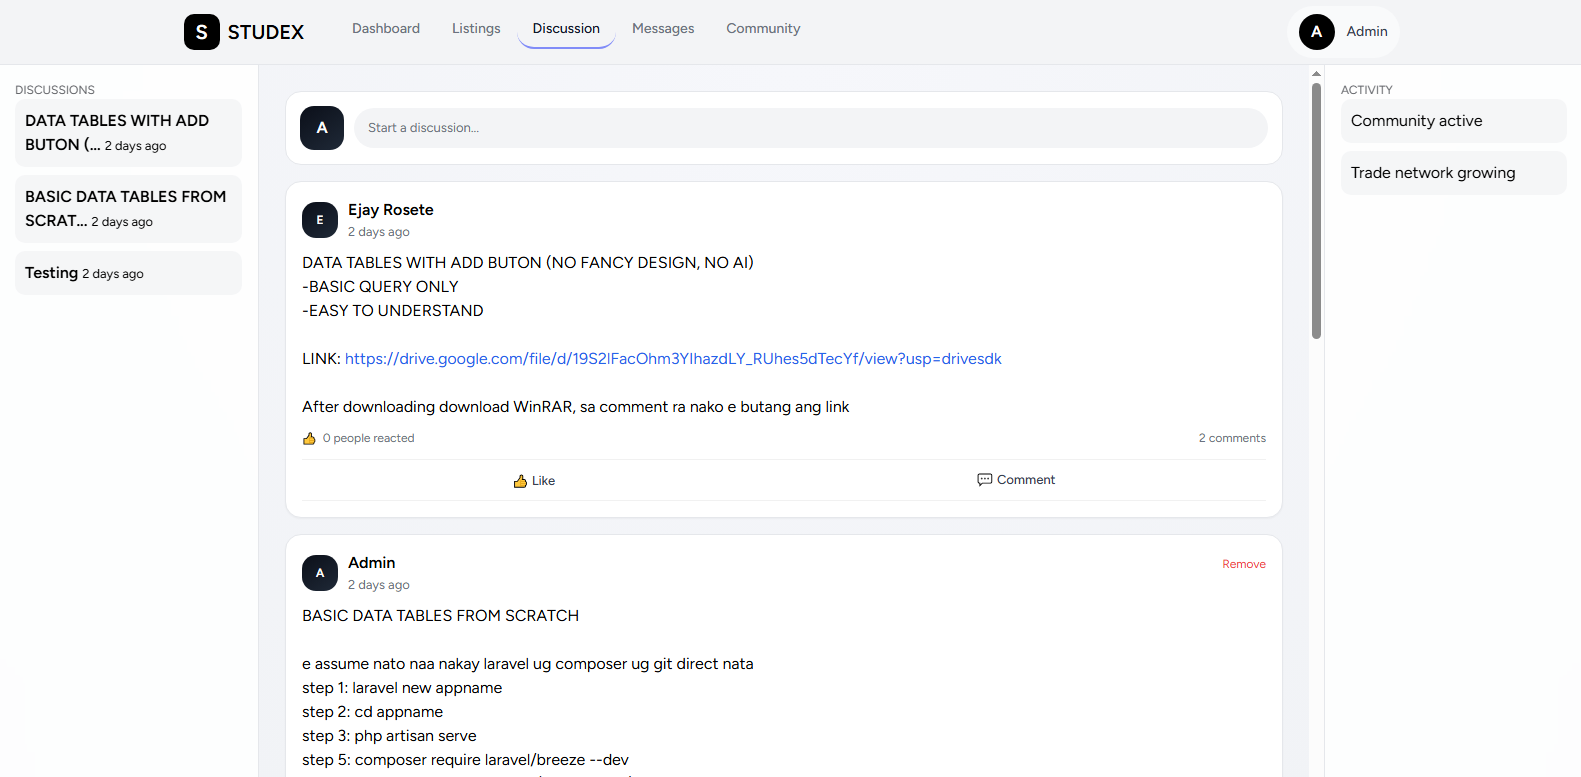Viewport: 1581px width, 777px height.
Task: Click the Community active activity item
Action: [x=1453, y=121]
